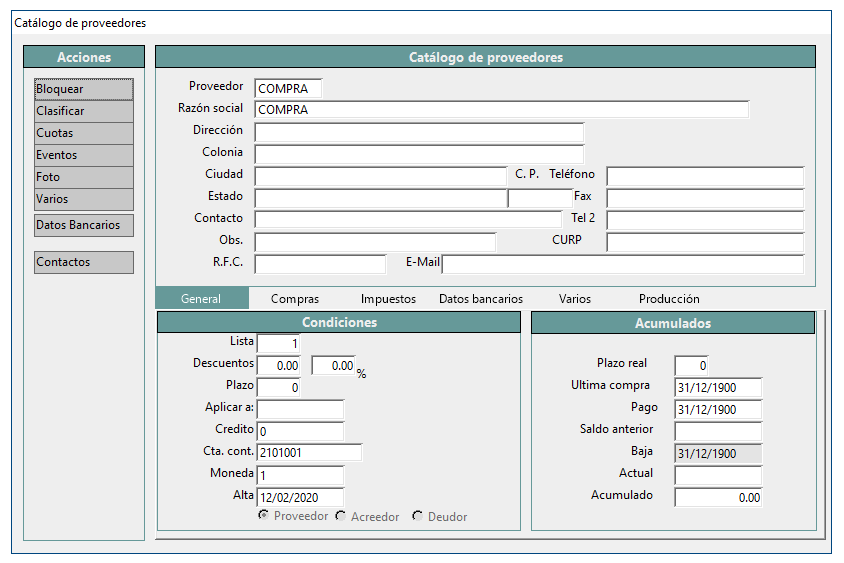Click the CURP input field
The image size is (844, 563).
[x=705, y=242]
